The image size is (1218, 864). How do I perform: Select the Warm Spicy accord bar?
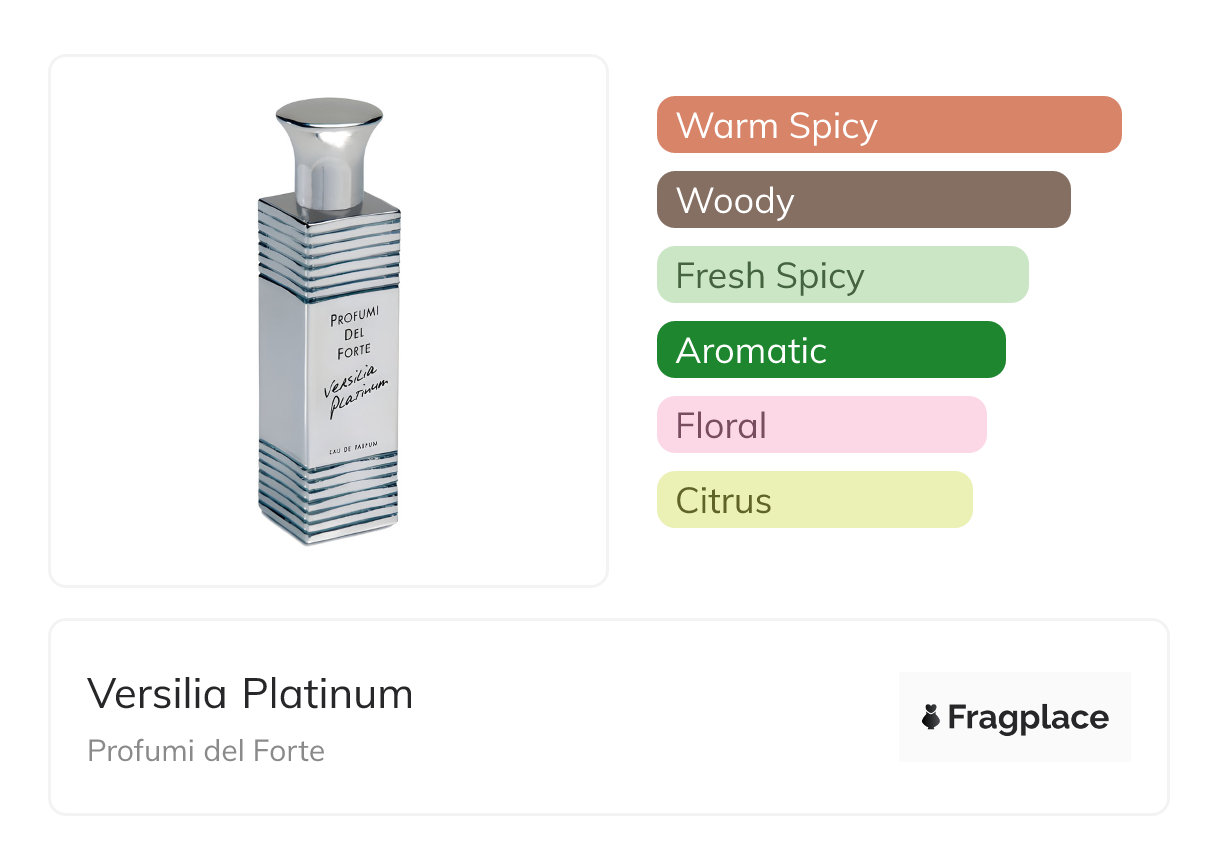click(888, 125)
